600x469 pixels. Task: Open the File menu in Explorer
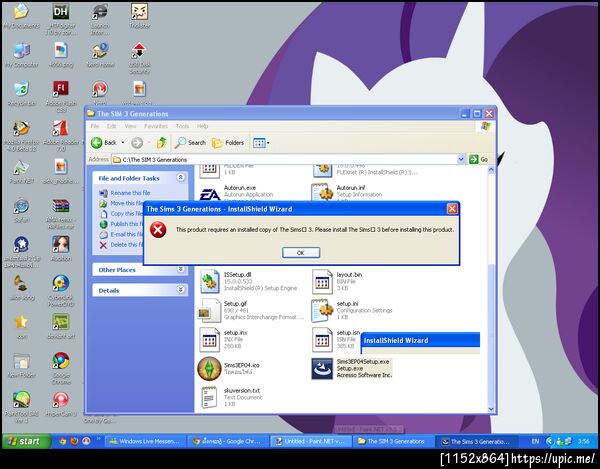click(x=95, y=126)
